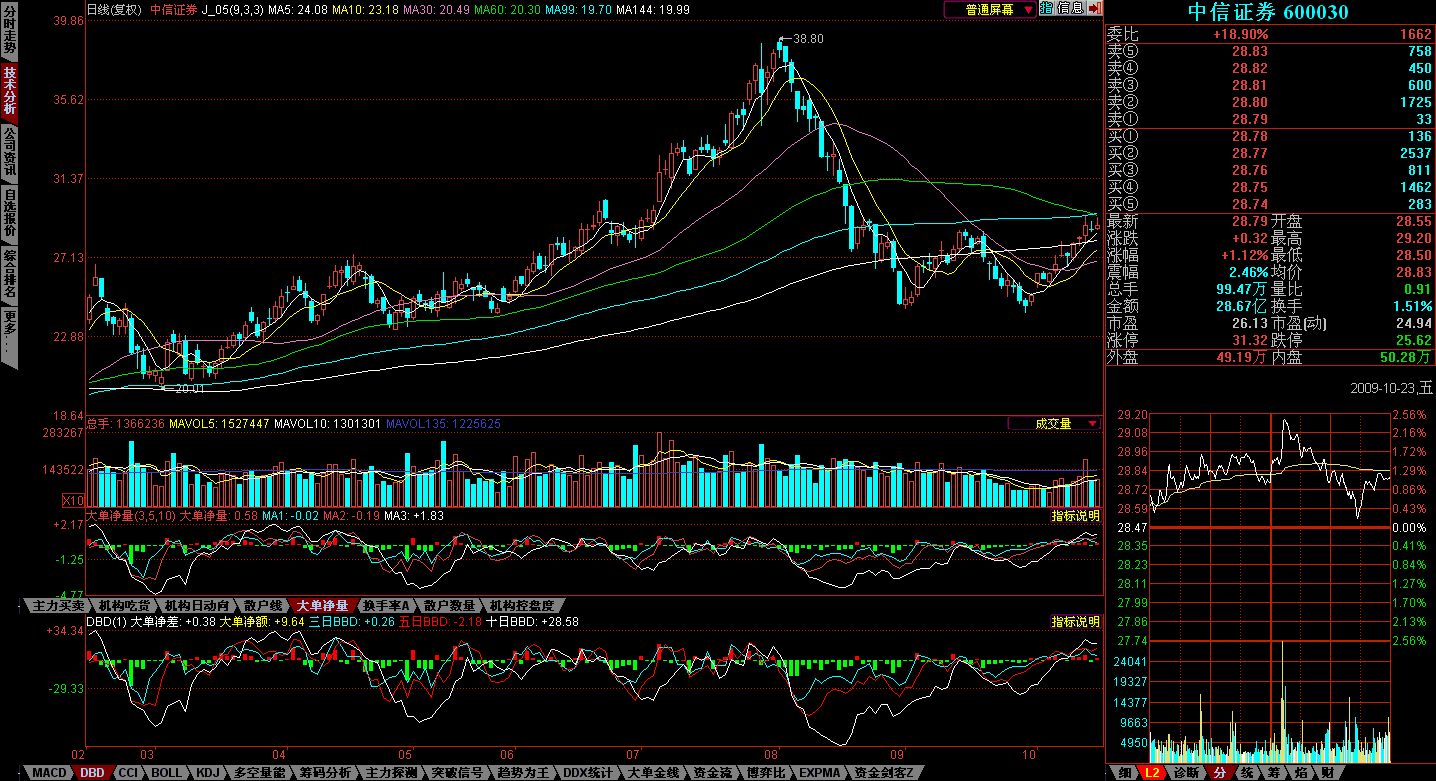This screenshot has height=781, width=1436.
Task: Switch to the 分时走势 side tab
Action: tap(9, 31)
